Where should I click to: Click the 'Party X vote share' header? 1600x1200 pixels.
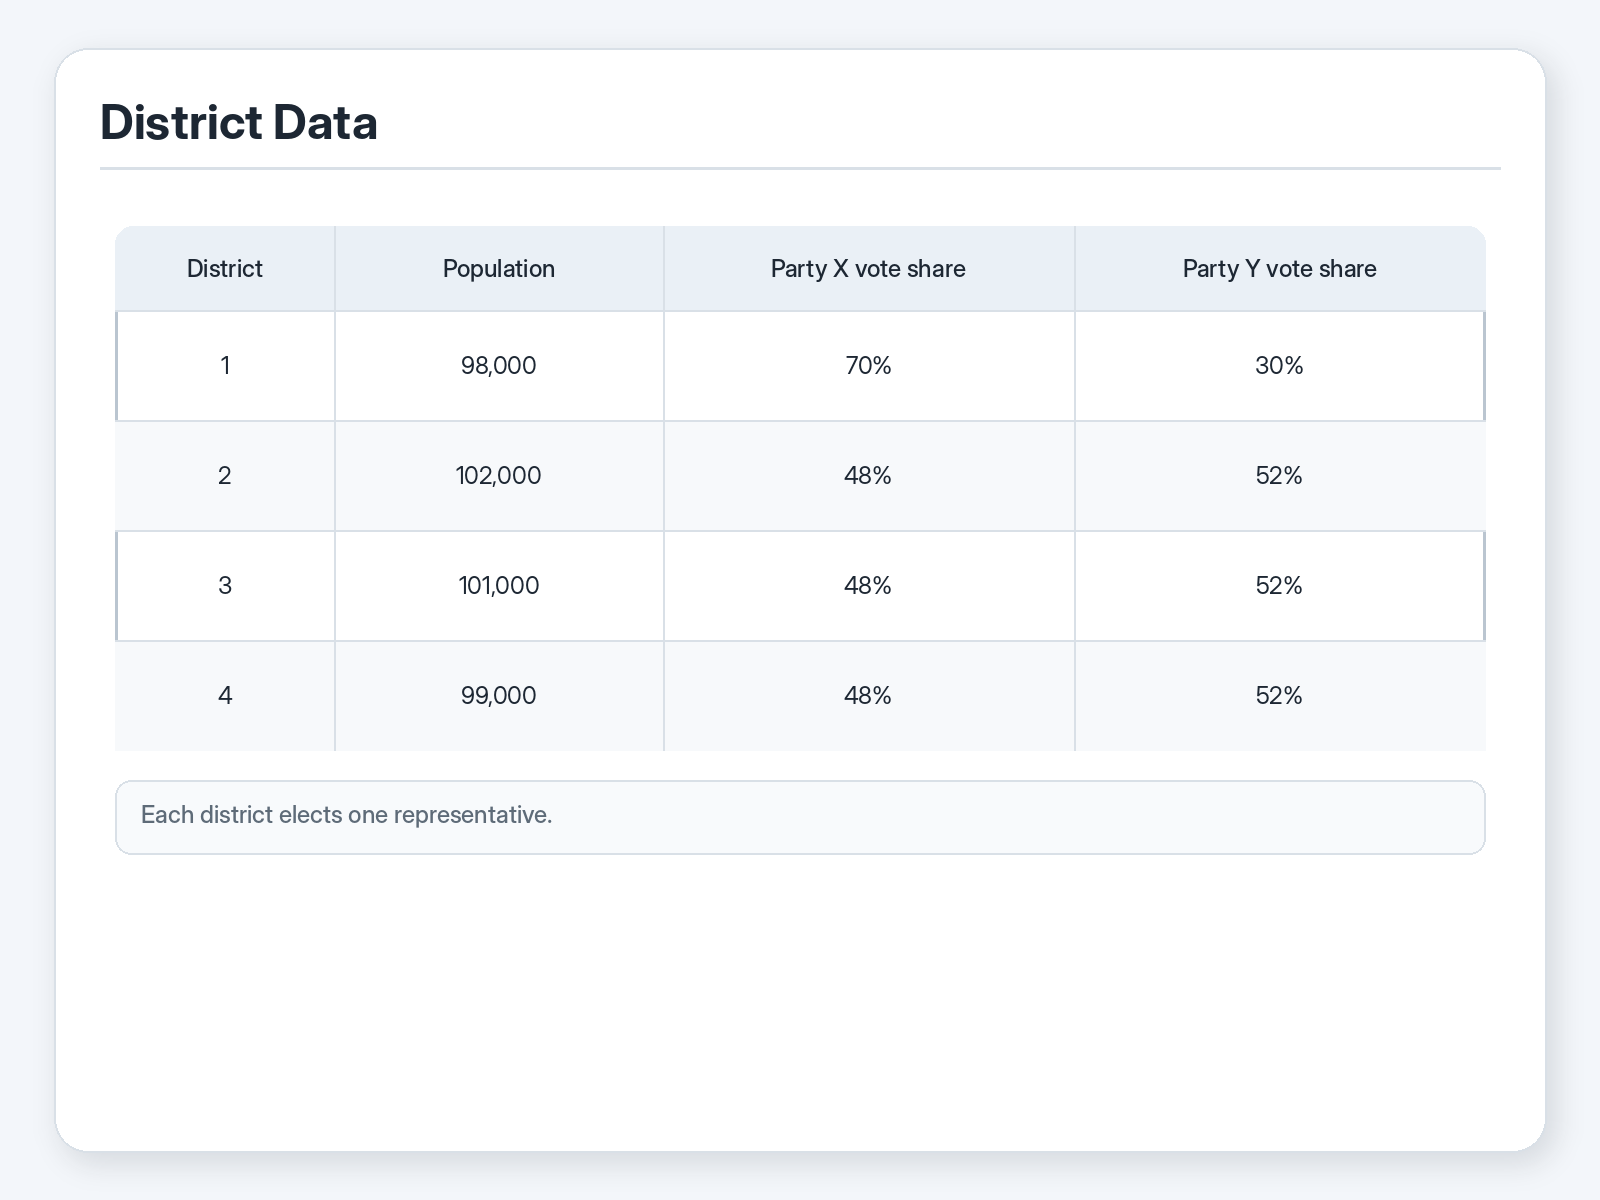(869, 269)
